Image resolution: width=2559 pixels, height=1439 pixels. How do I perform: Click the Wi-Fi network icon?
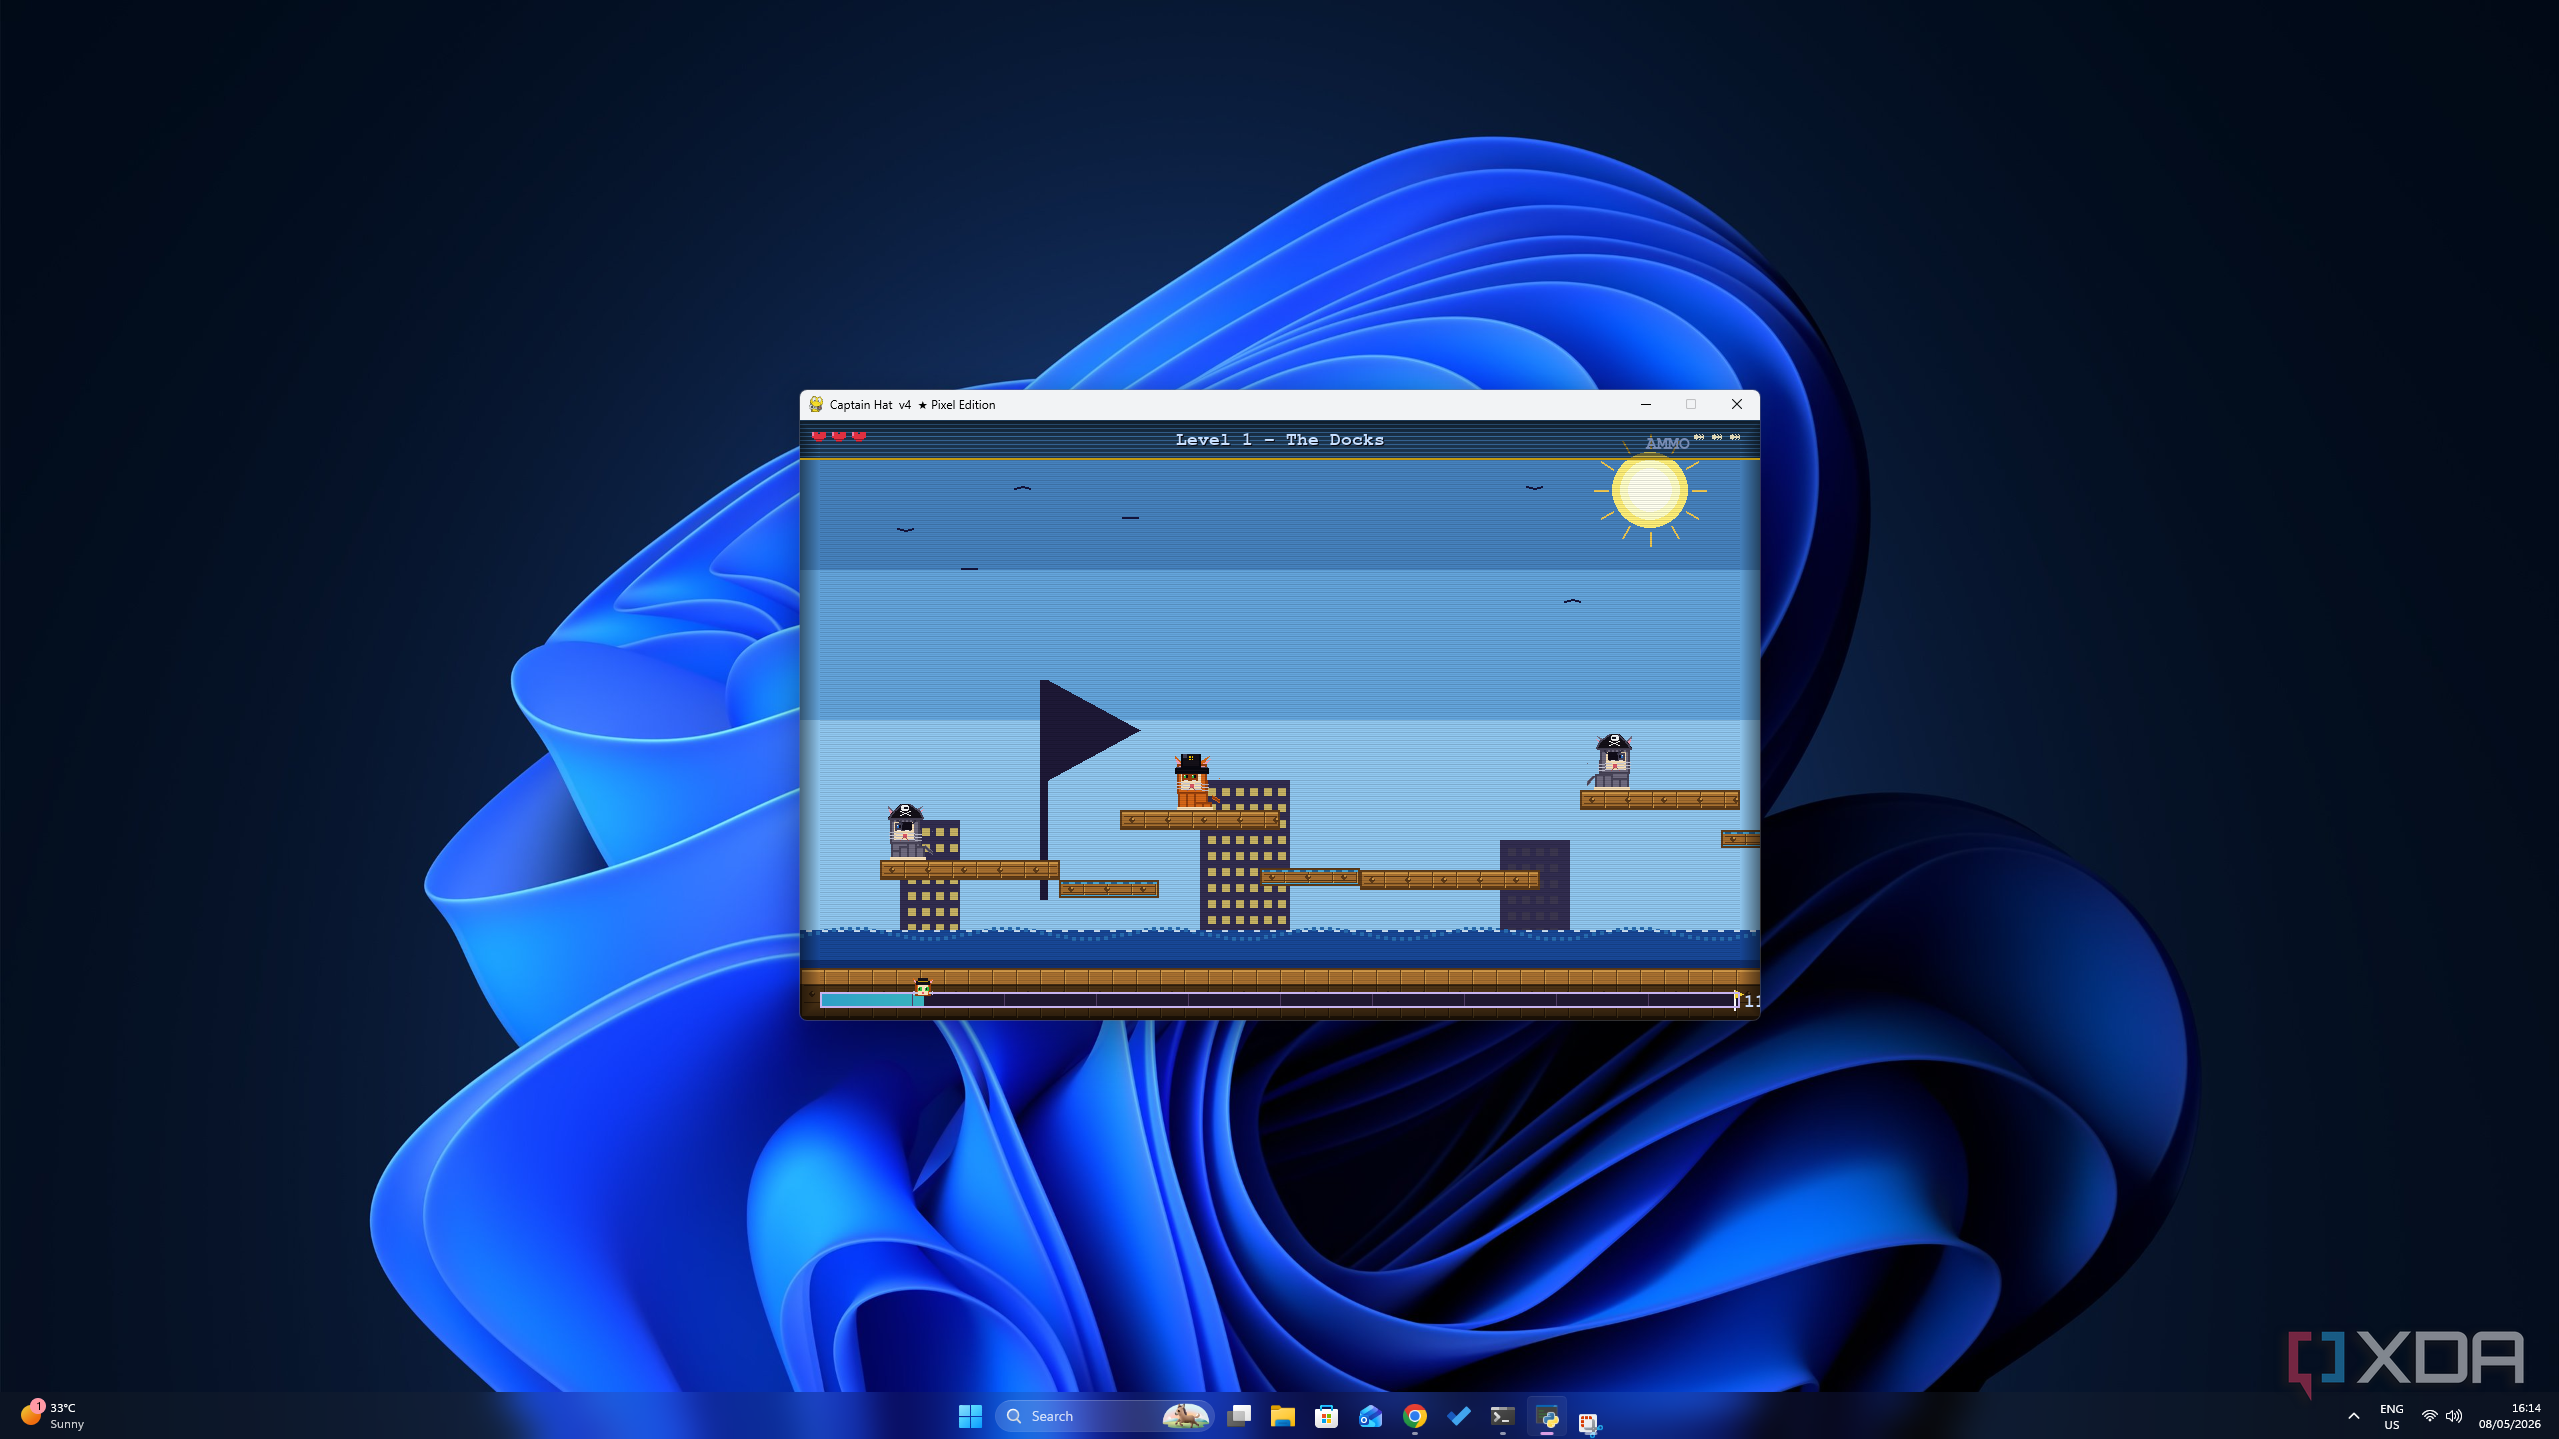[x=2429, y=1416]
